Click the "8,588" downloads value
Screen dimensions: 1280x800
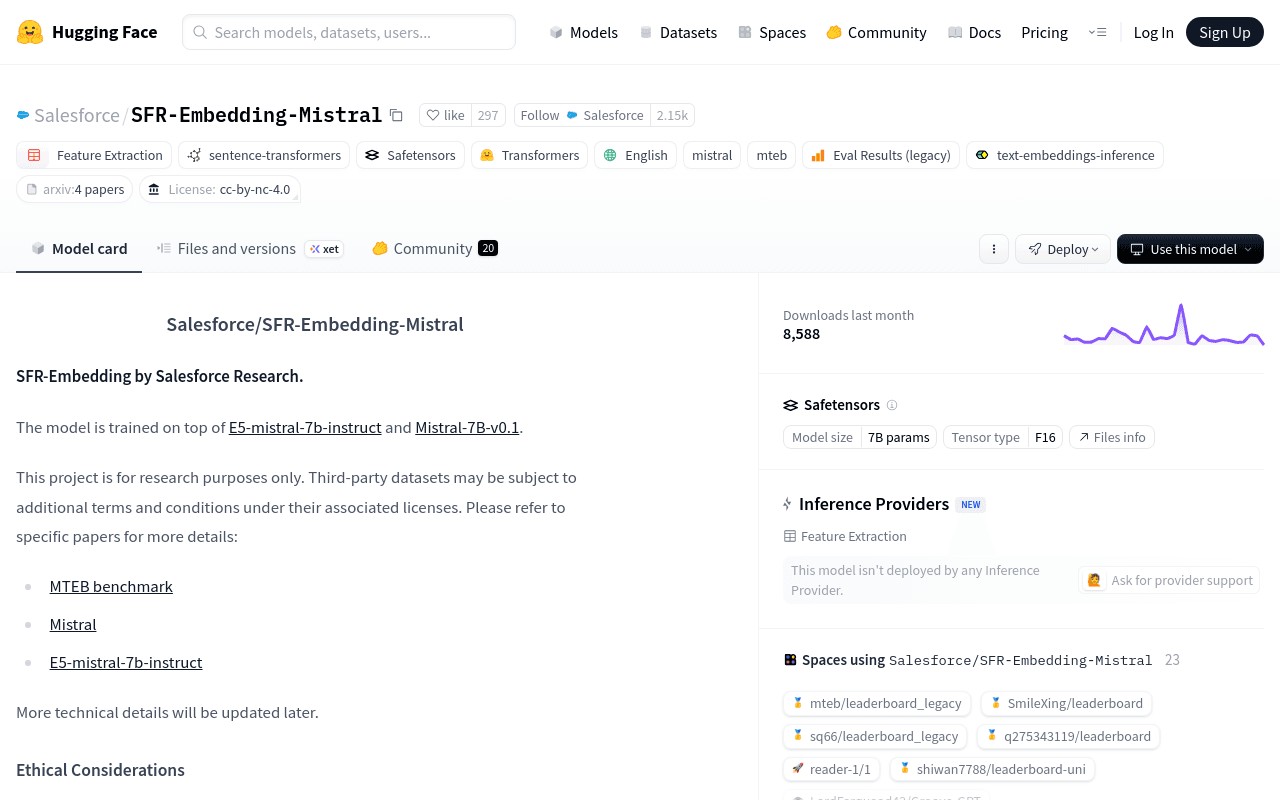(x=801, y=334)
